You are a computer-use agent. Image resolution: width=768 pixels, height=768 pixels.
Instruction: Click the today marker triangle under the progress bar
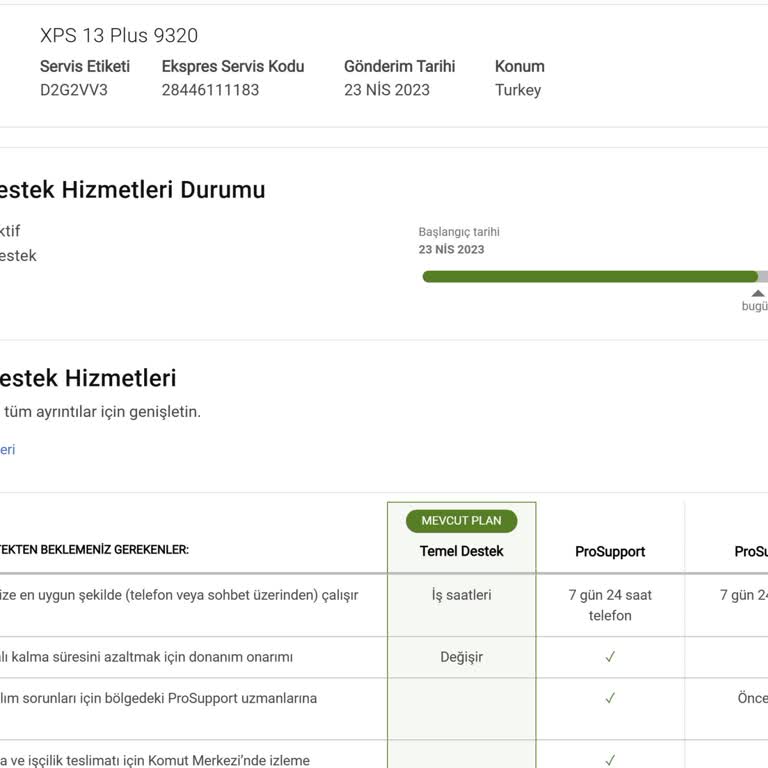(x=758, y=293)
